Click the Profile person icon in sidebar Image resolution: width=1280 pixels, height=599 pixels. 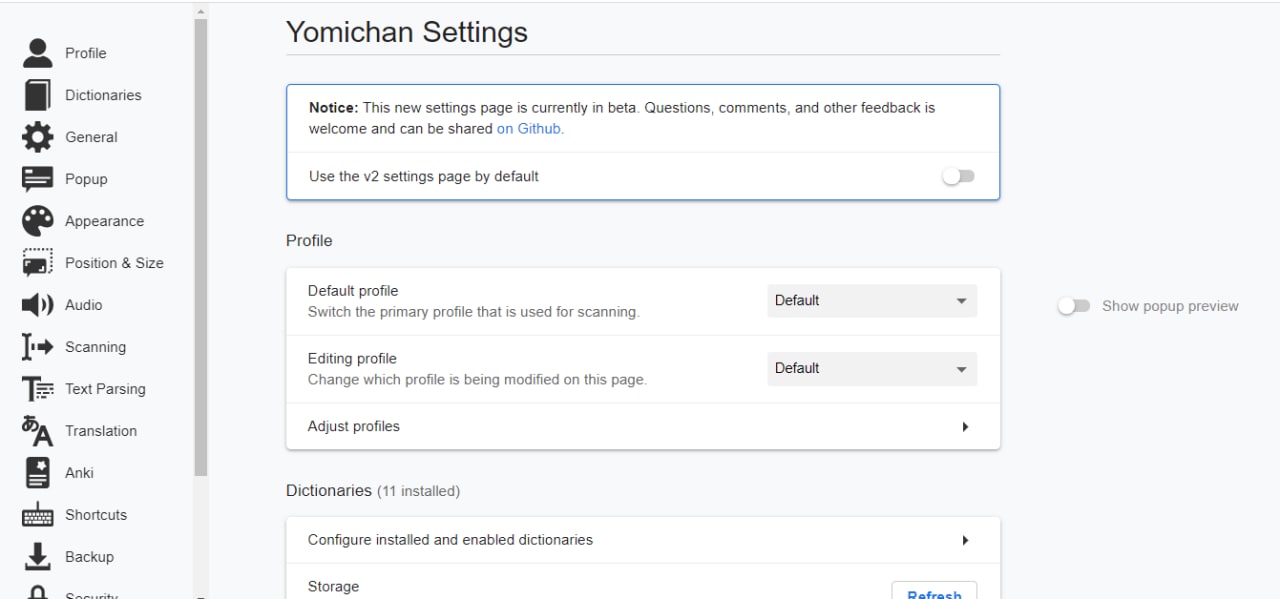(38, 53)
